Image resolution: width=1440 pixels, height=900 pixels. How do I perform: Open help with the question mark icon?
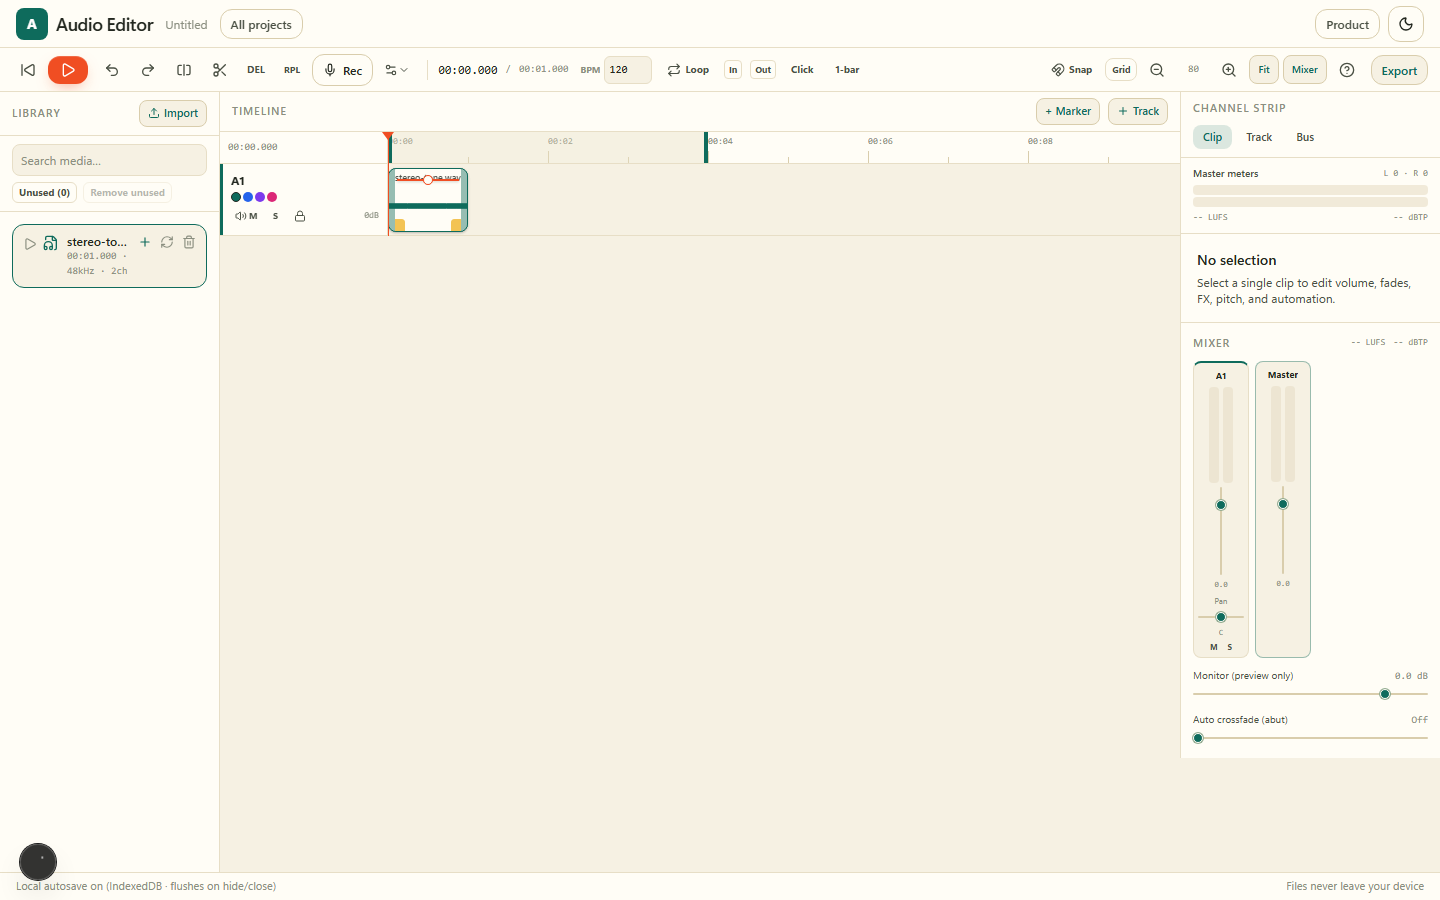pos(1347,70)
